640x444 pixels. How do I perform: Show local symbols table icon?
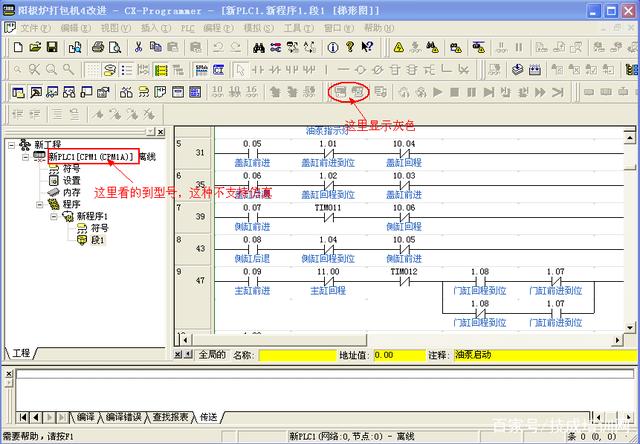click(x=143, y=93)
